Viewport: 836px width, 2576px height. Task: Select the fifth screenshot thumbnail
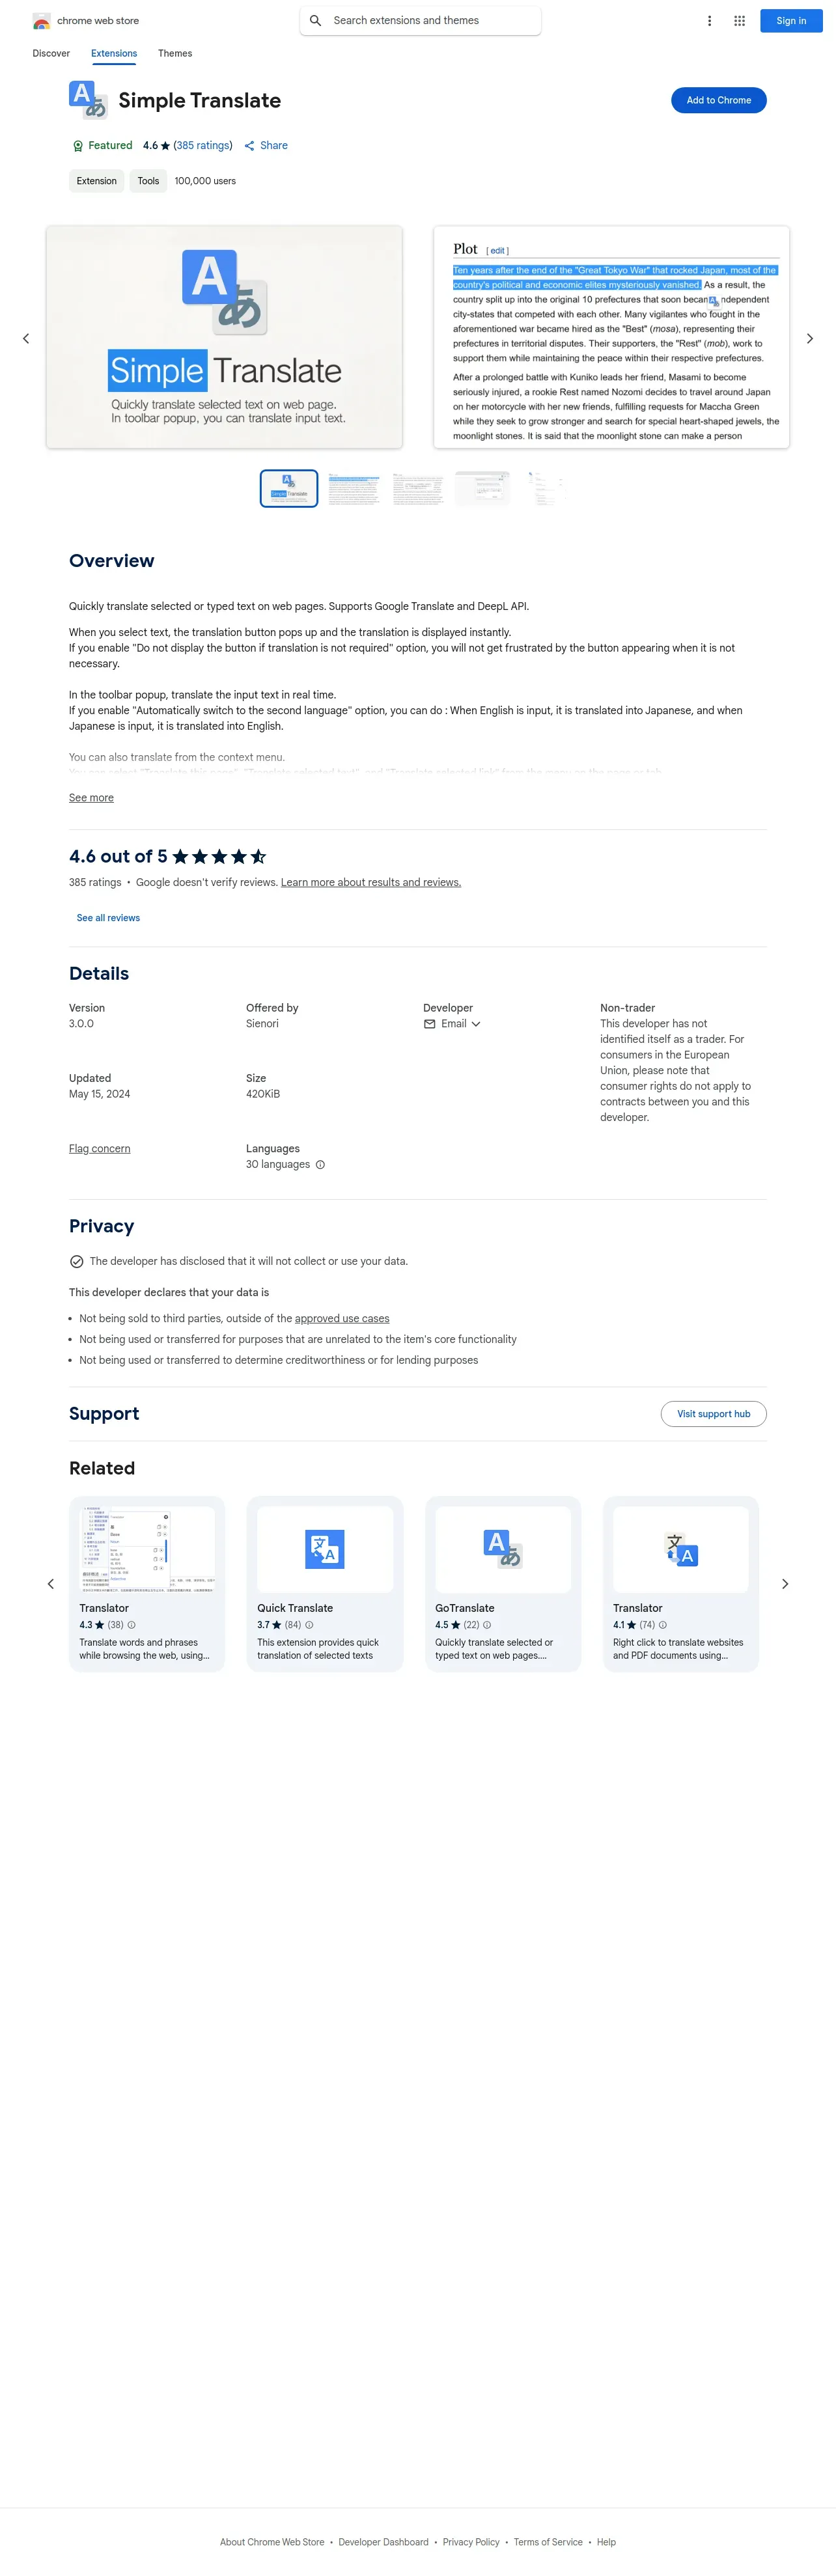coord(547,489)
